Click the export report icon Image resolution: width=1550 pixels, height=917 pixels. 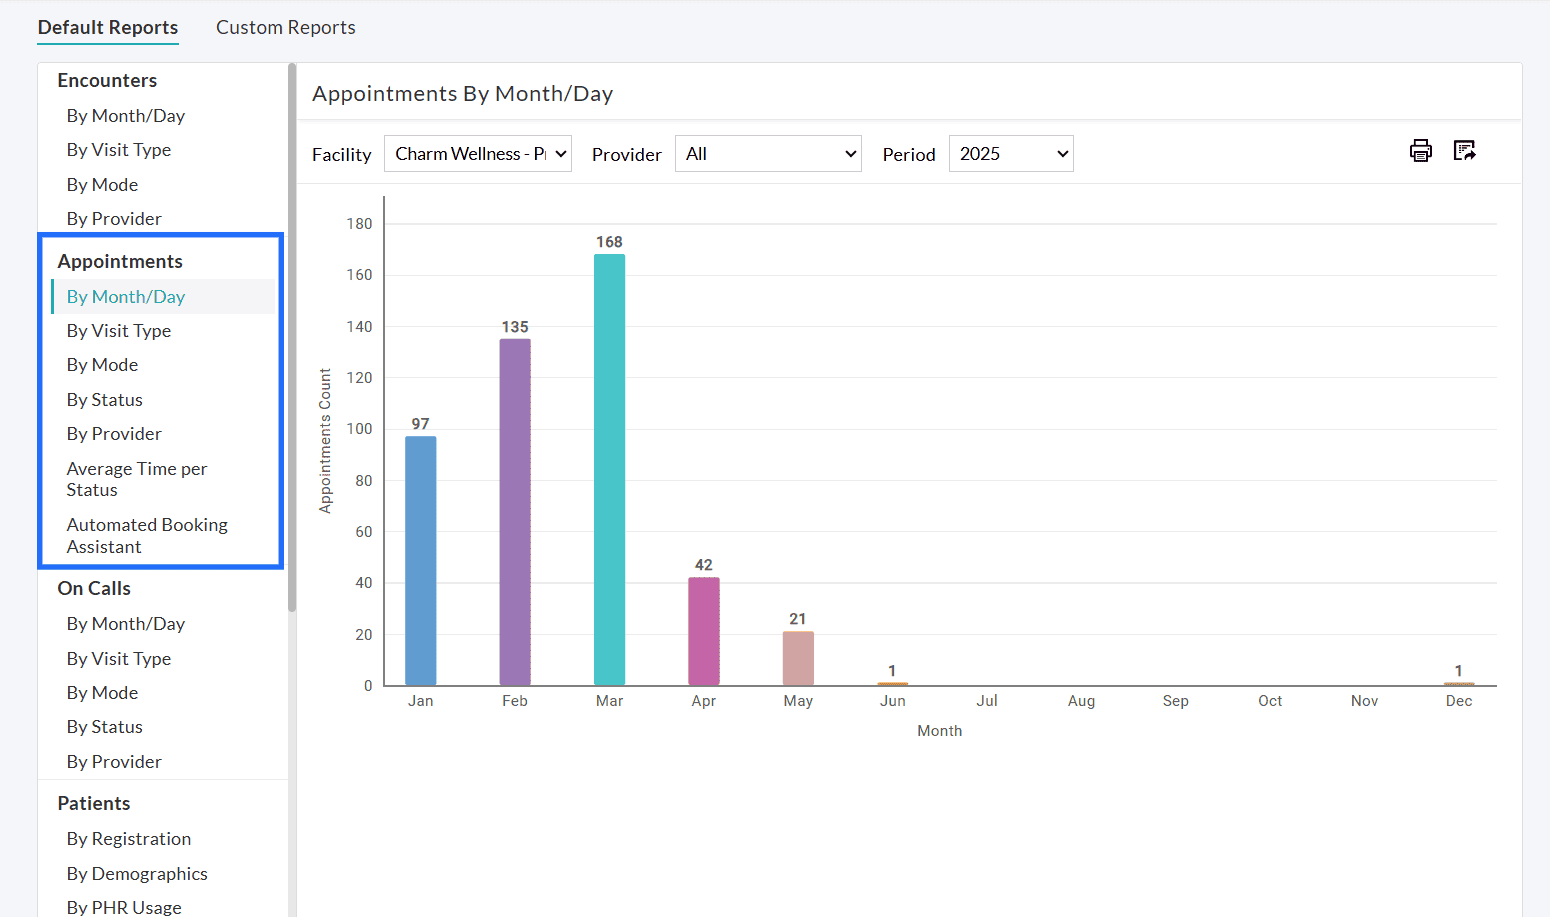[x=1464, y=150]
